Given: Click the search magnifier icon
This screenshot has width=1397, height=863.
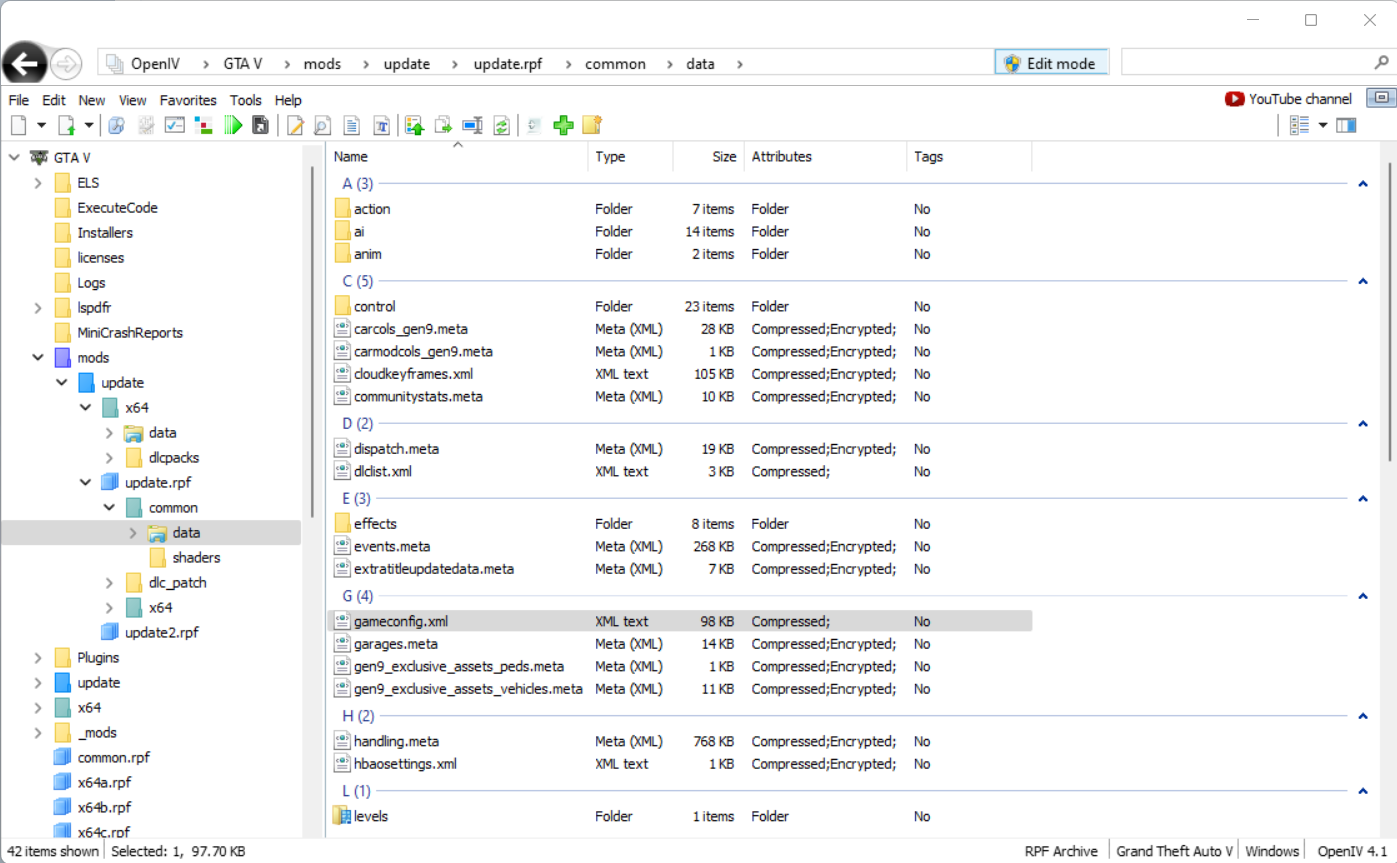Looking at the screenshot, I should [x=1380, y=62].
